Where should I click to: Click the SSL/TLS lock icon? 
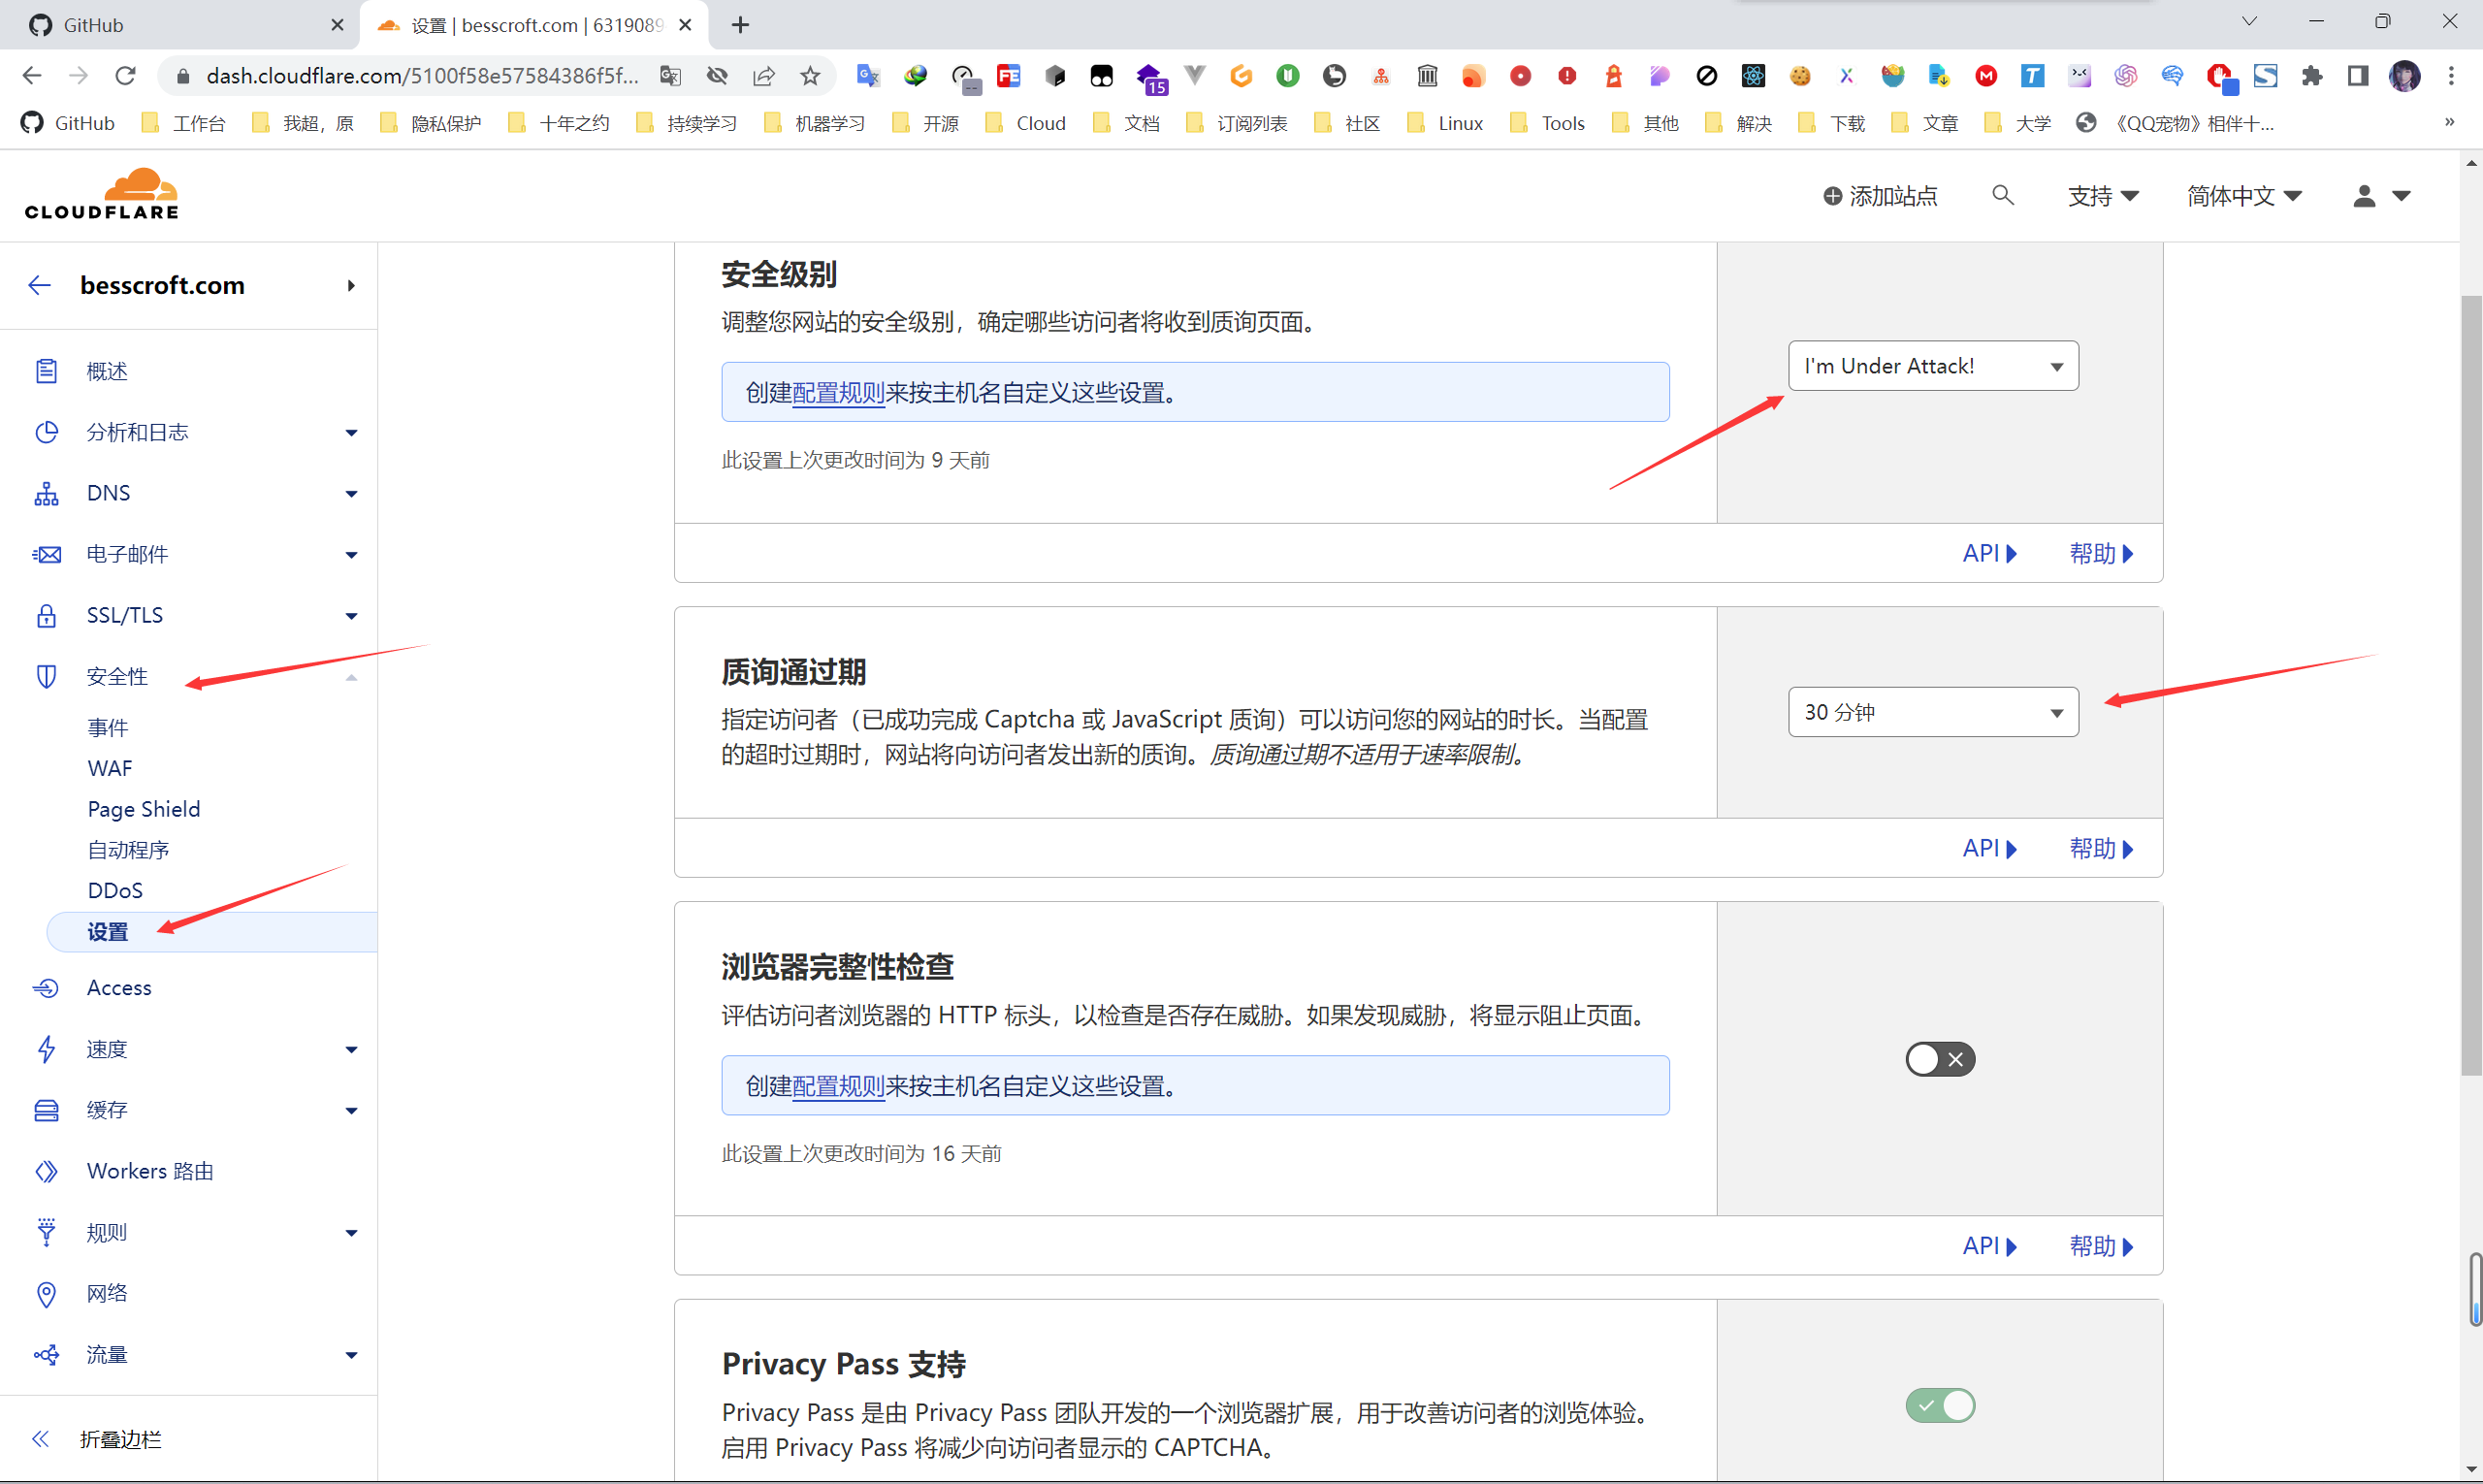coord(46,615)
